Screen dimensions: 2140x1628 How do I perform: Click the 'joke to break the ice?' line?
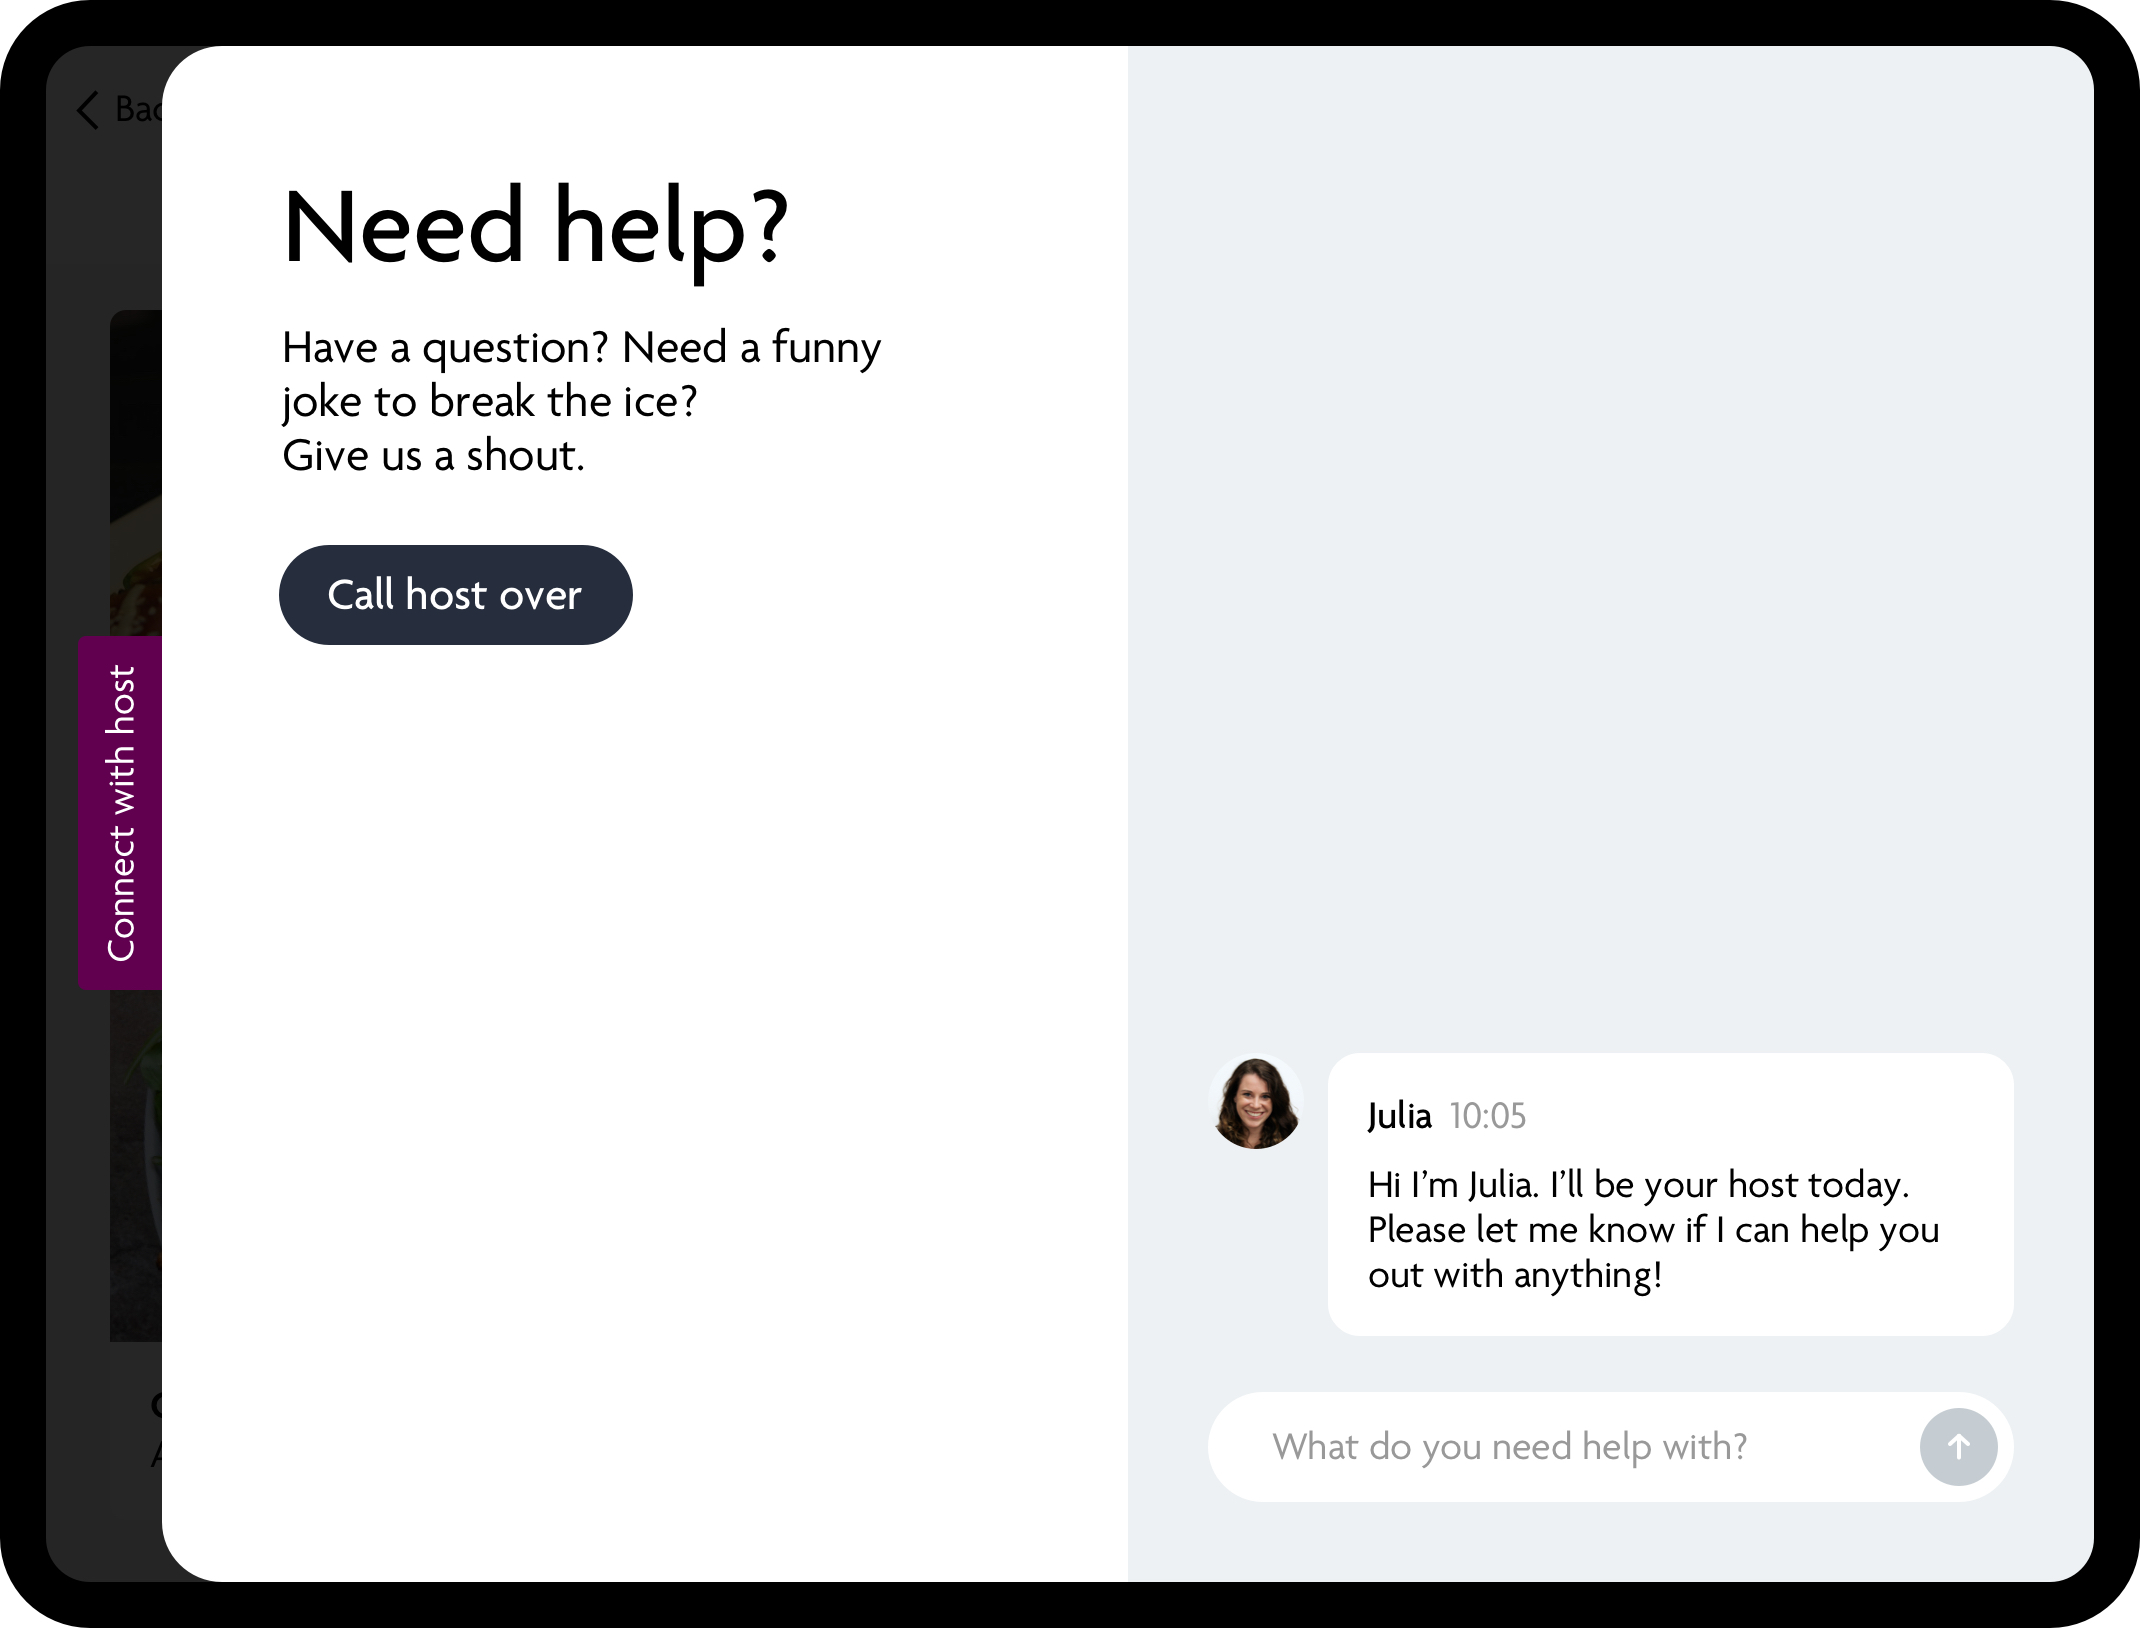click(x=489, y=402)
